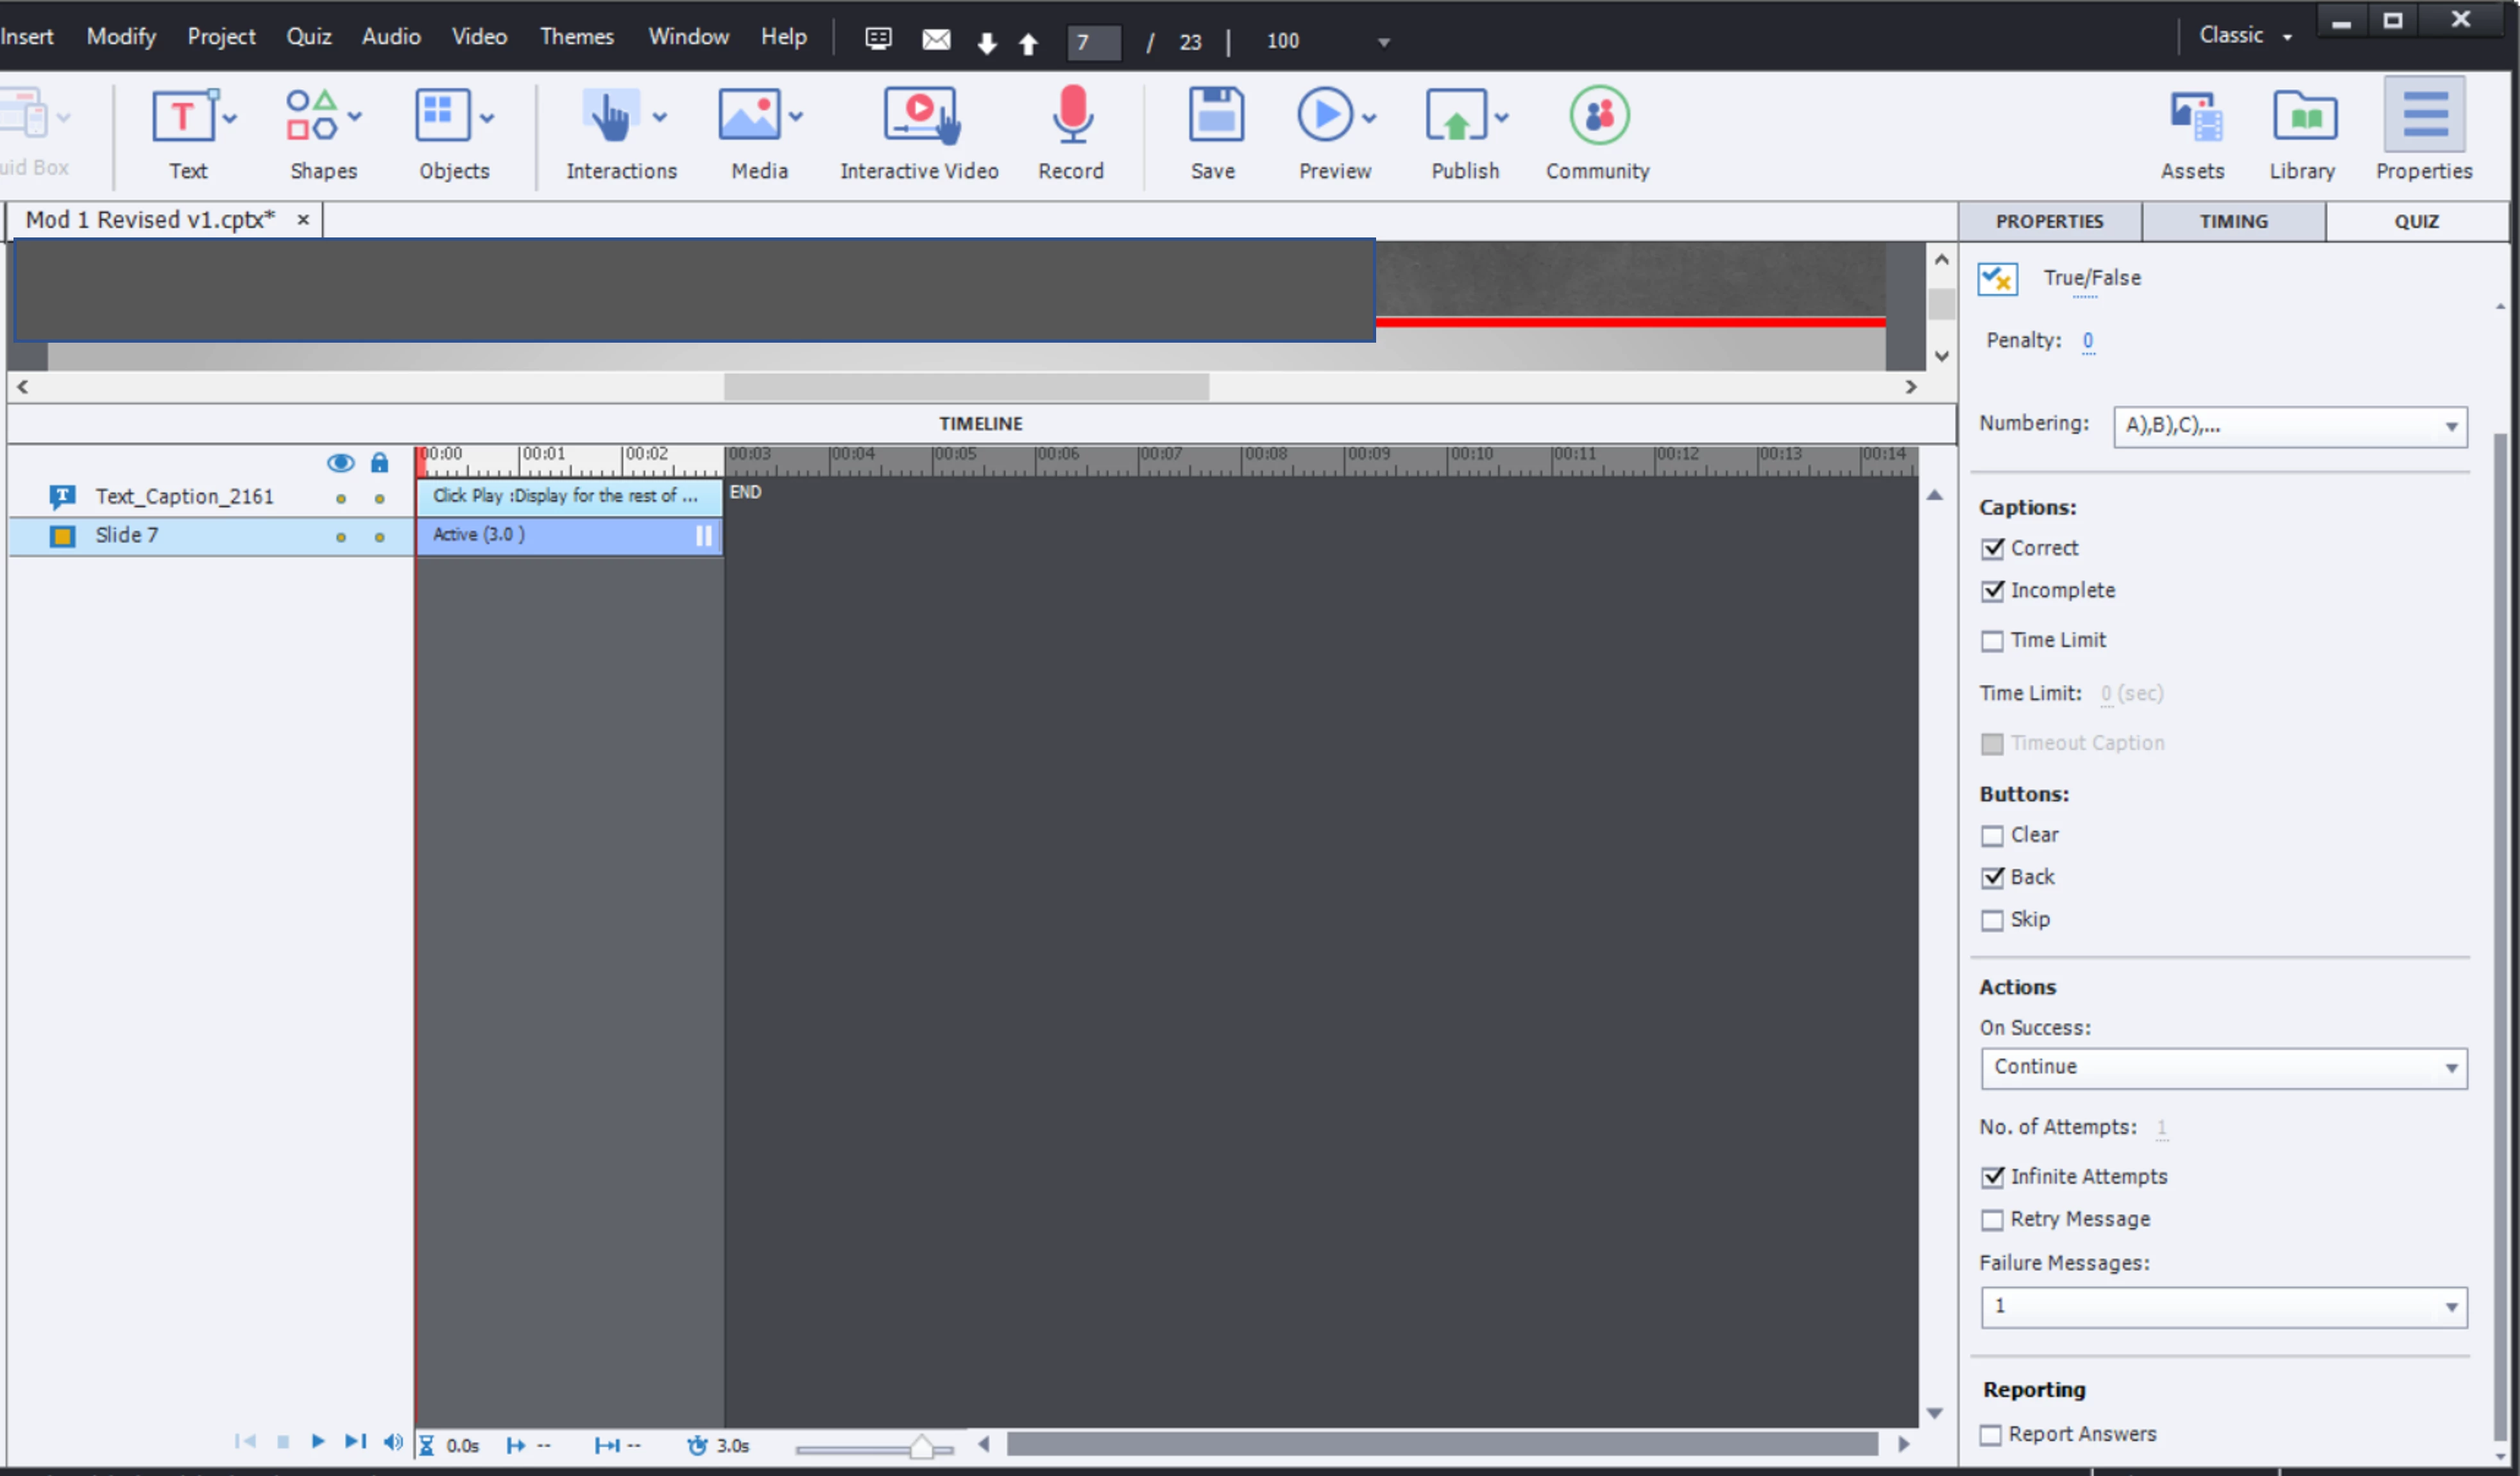Open the Quiz menu

tap(308, 37)
